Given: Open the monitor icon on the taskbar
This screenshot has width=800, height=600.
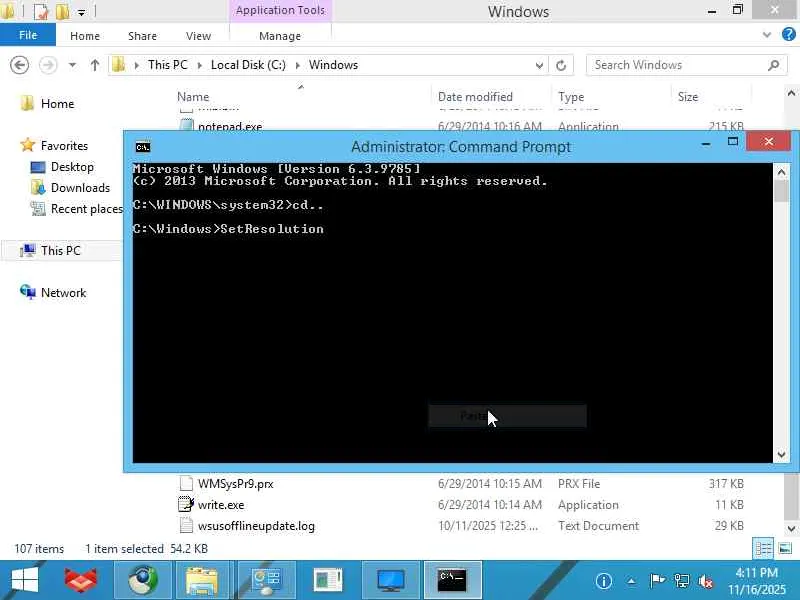Looking at the screenshot, I should [391, 580].
